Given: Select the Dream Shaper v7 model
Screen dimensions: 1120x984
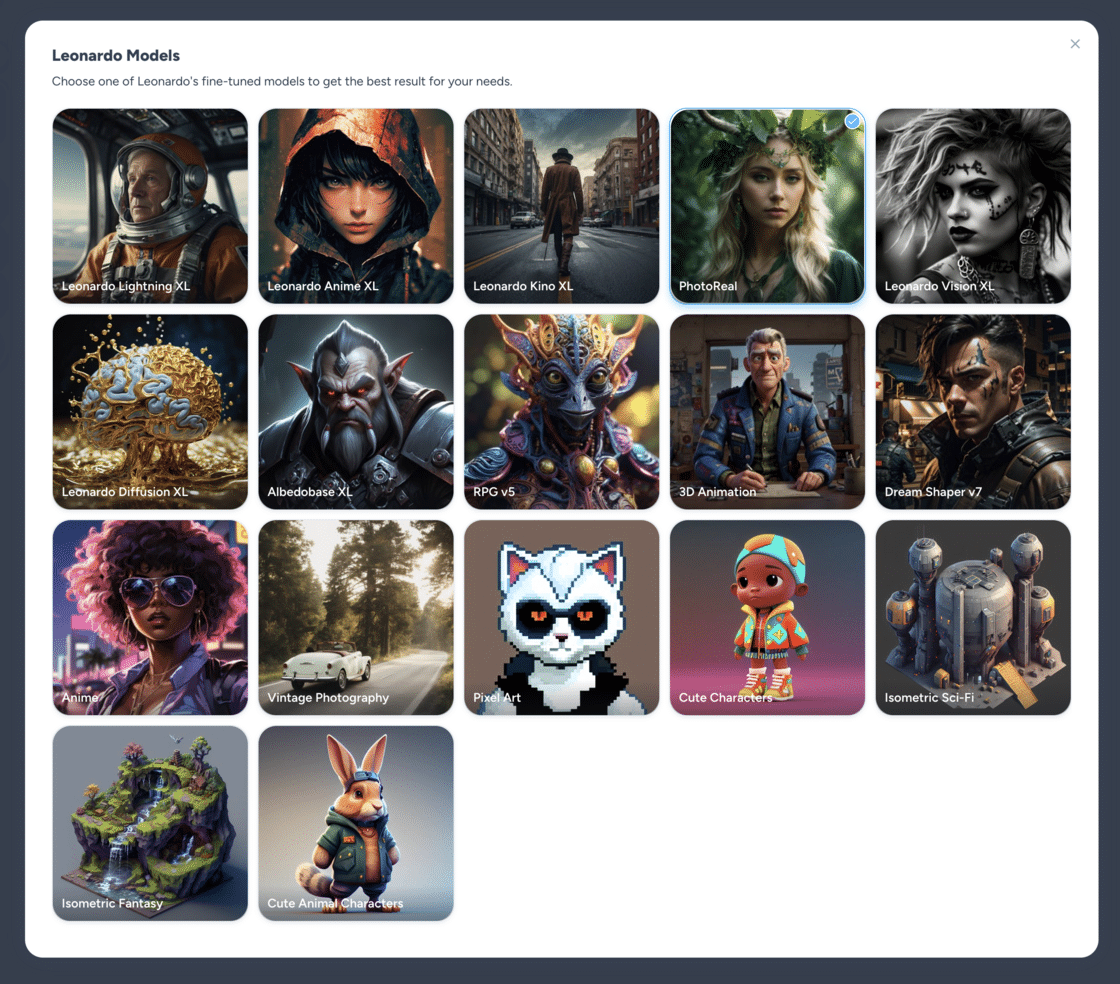Looking at the screenshot, I should [973, 412].
